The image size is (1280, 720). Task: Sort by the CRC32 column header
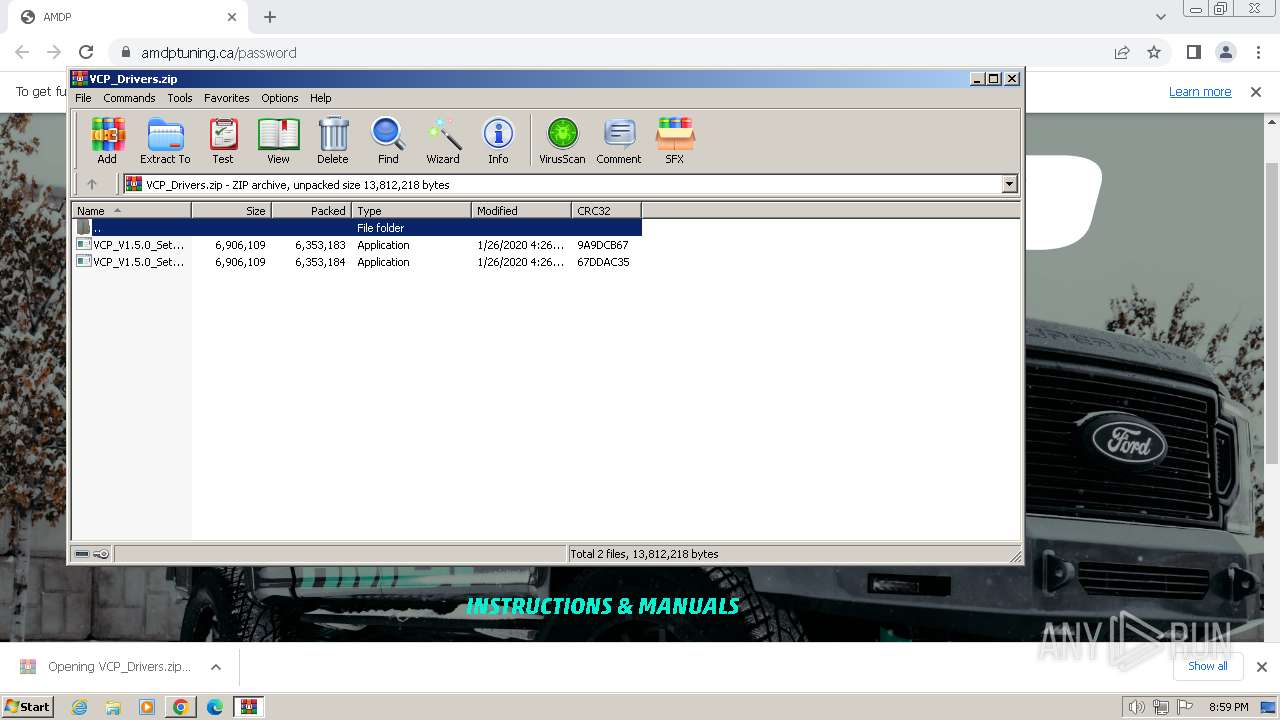(x=606, y=211)
